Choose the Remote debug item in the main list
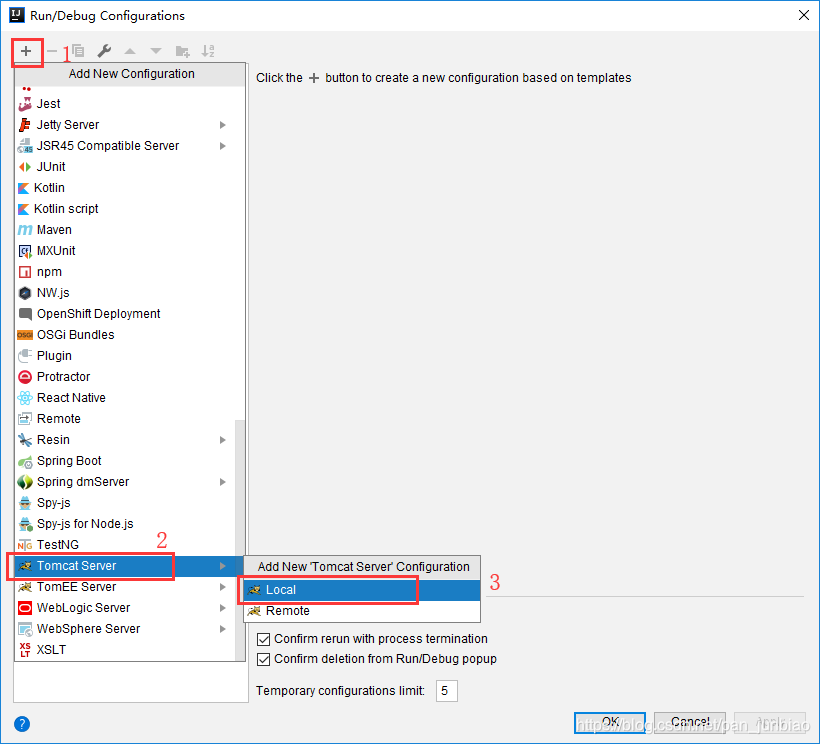The width and height of the screenshot is (820, 744). 124,419
